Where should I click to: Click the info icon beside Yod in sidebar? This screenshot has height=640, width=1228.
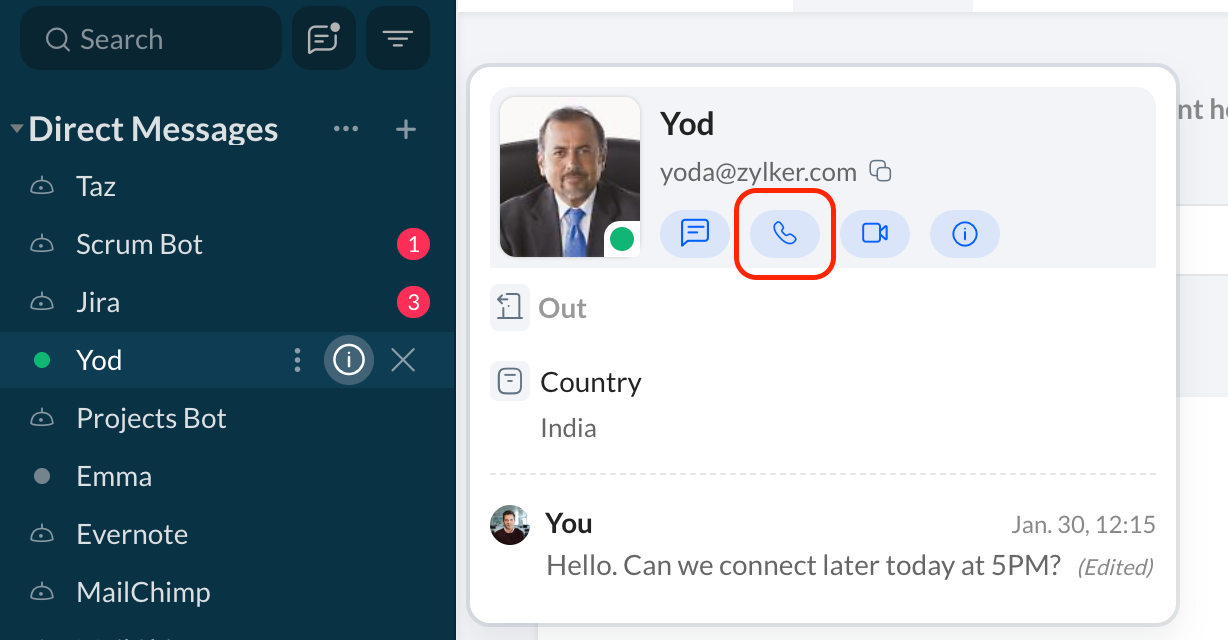point(348,360)
